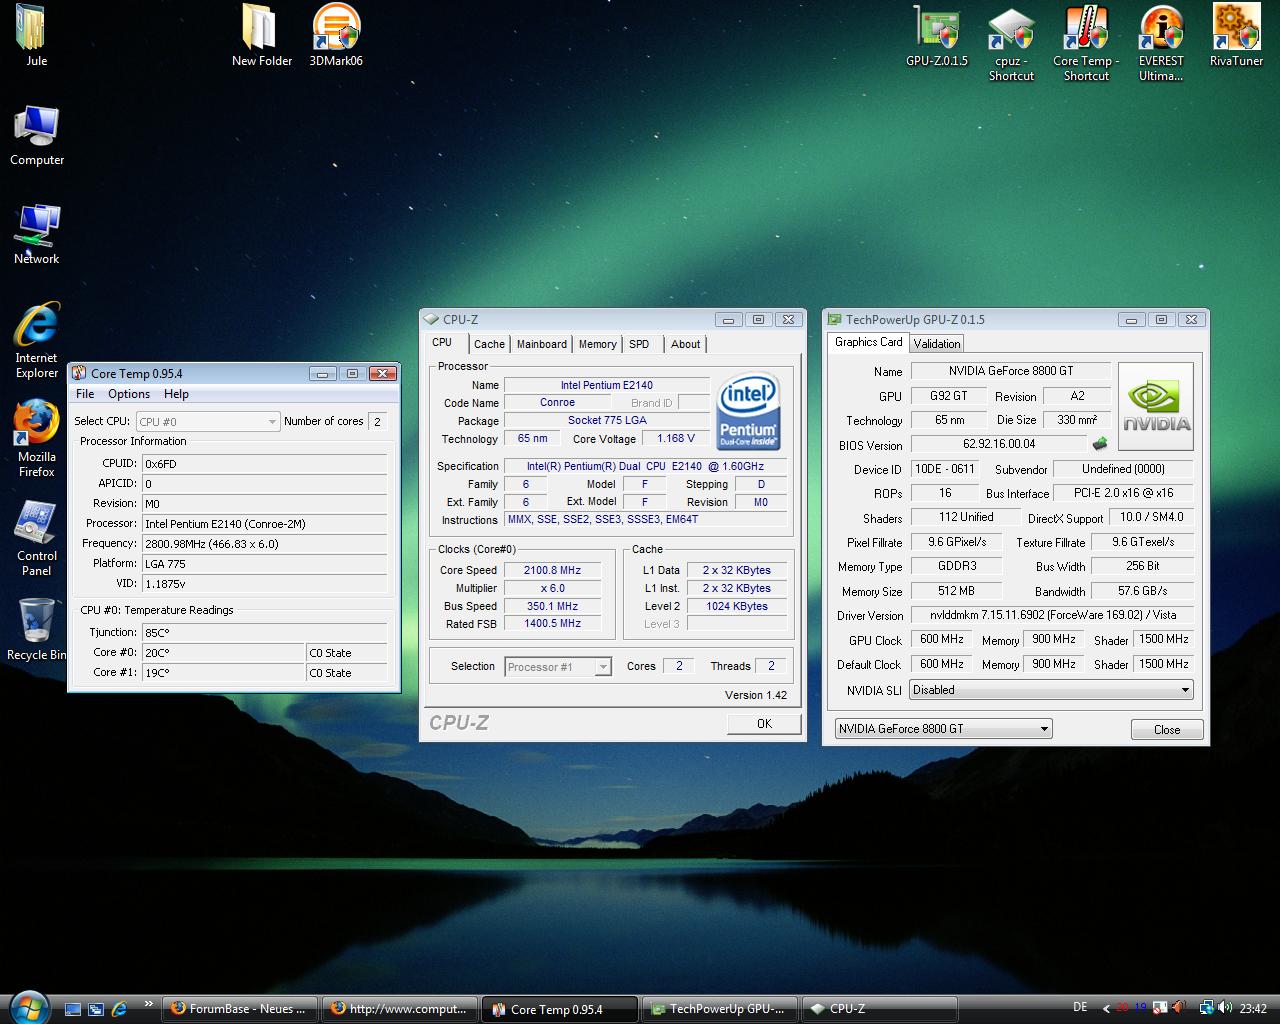Screen dimensions: 1280x1024
Task: Launch RivaTuner from desktop
Action: click(x=1236, y=35)
